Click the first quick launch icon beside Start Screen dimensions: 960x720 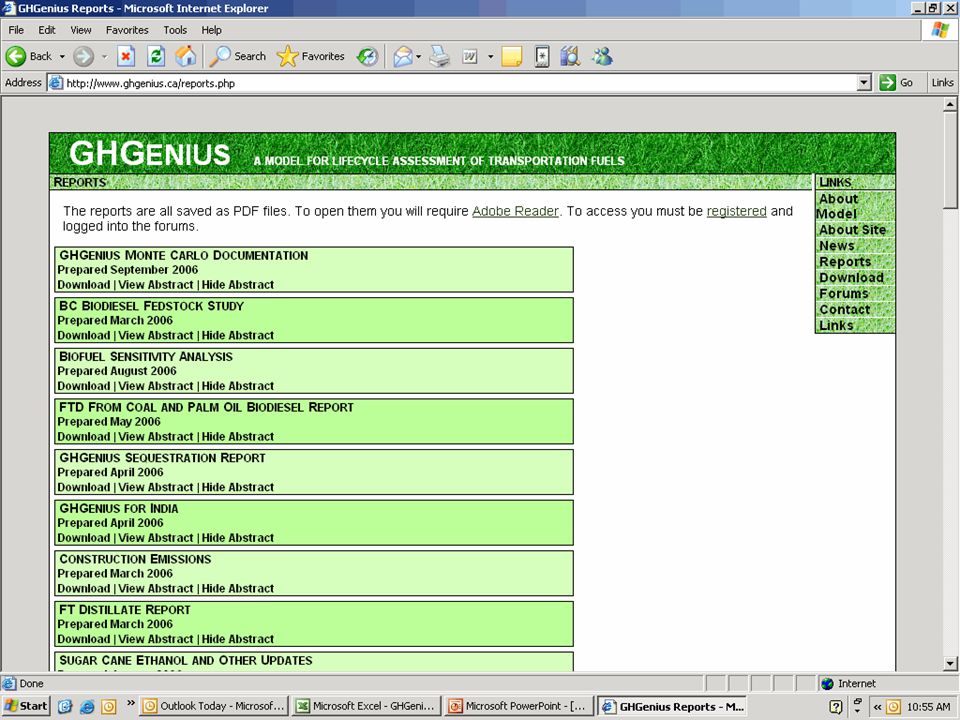[65, 707]
